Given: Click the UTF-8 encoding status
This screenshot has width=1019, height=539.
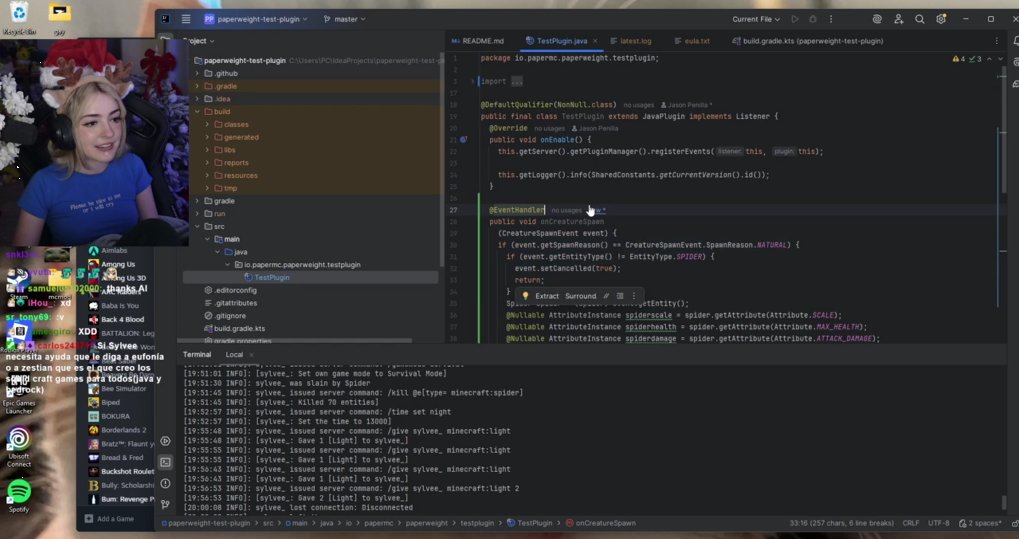Looking at the screenshot, I should click(x=938, y=523).
